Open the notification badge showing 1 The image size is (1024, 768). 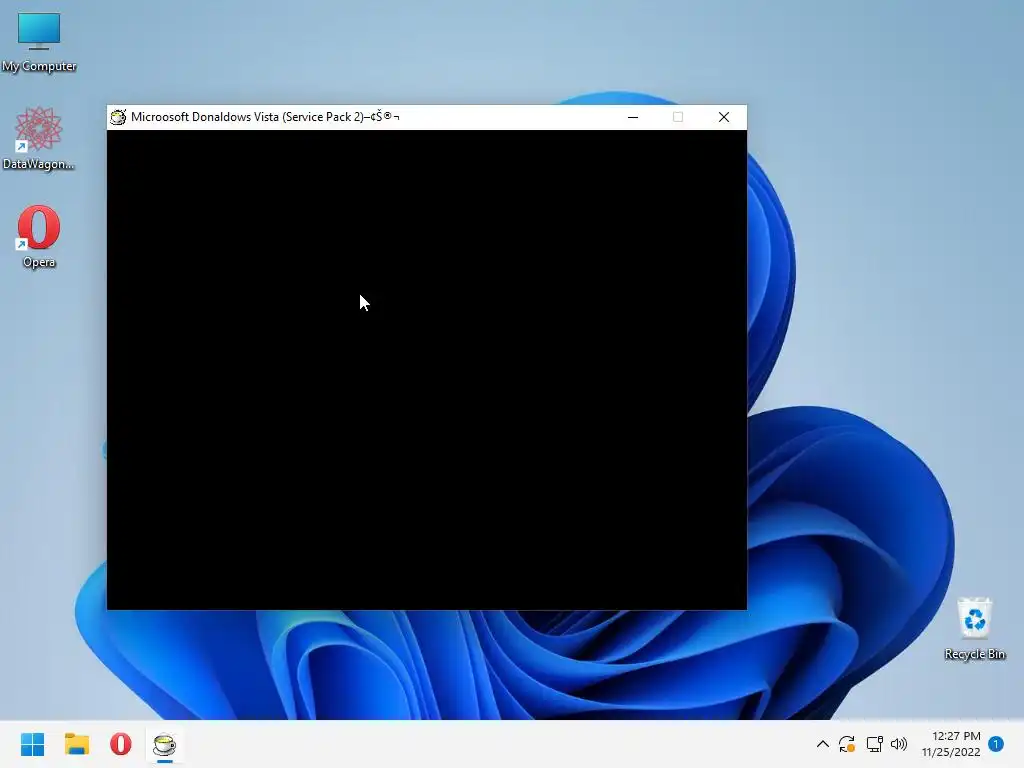point(996,744)
